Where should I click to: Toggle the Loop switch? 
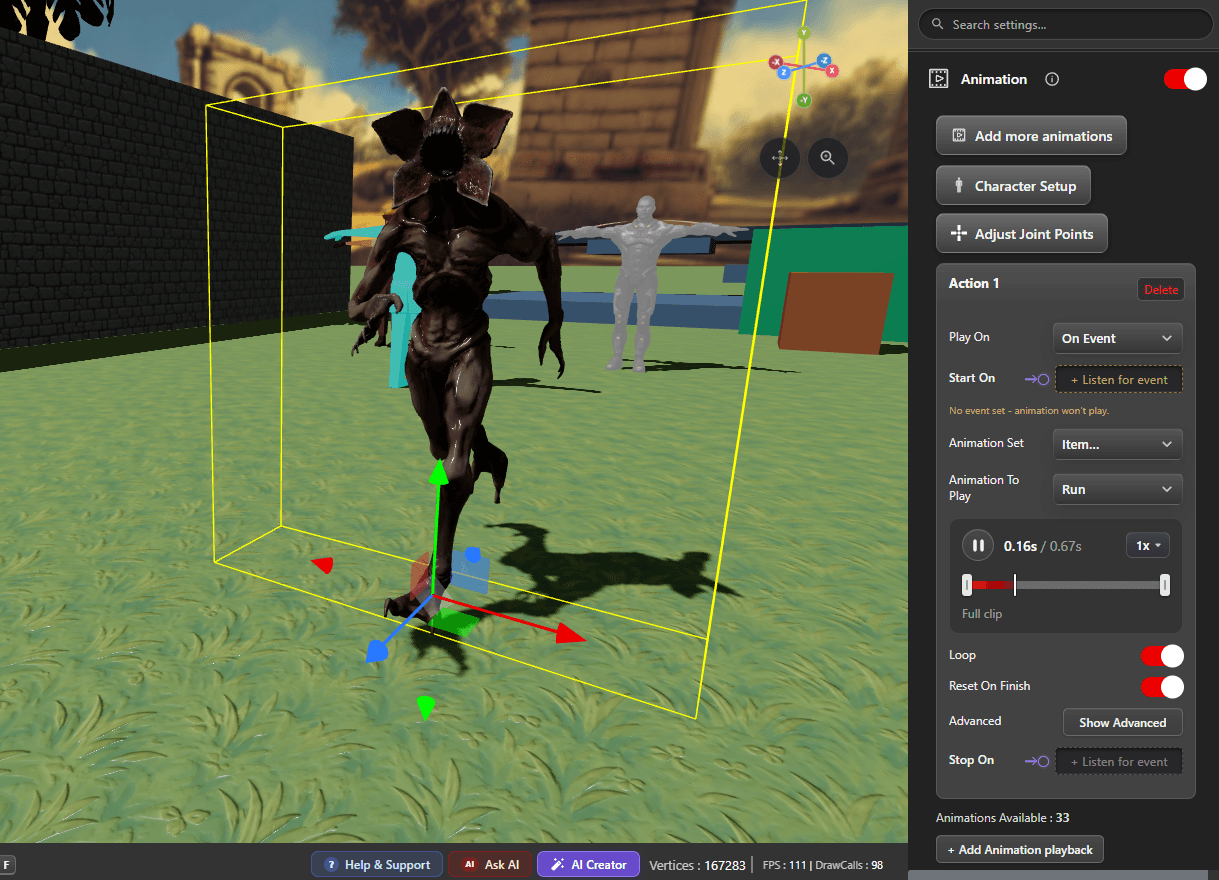(1162, 656)
